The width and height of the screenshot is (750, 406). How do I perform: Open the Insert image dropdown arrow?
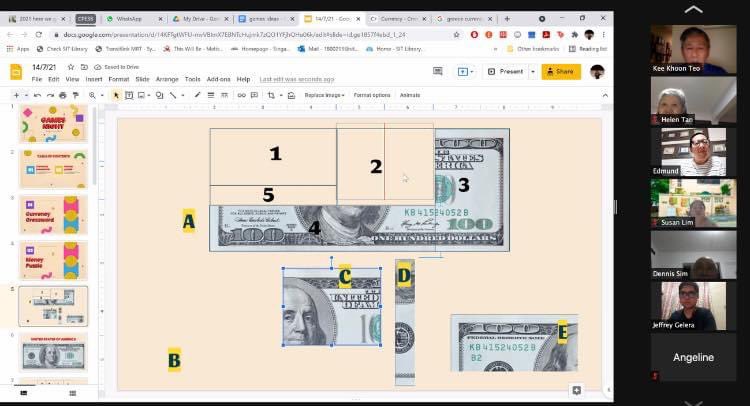tap(149, 95)
